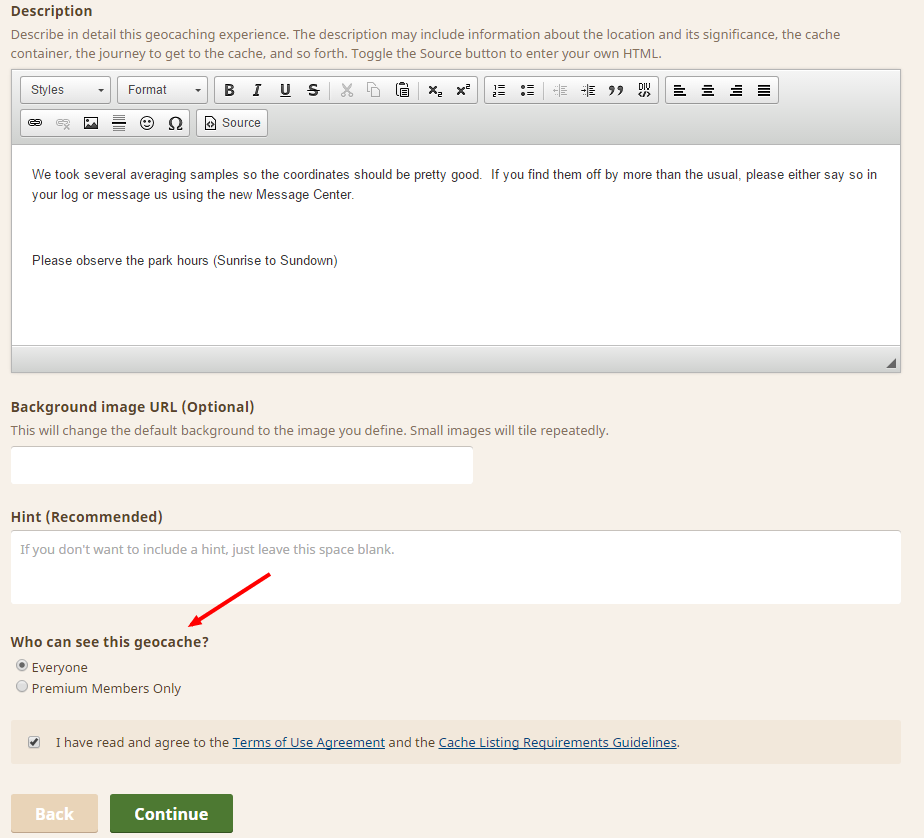Toggle bold formatting in editor toolbar

(229, 90)
